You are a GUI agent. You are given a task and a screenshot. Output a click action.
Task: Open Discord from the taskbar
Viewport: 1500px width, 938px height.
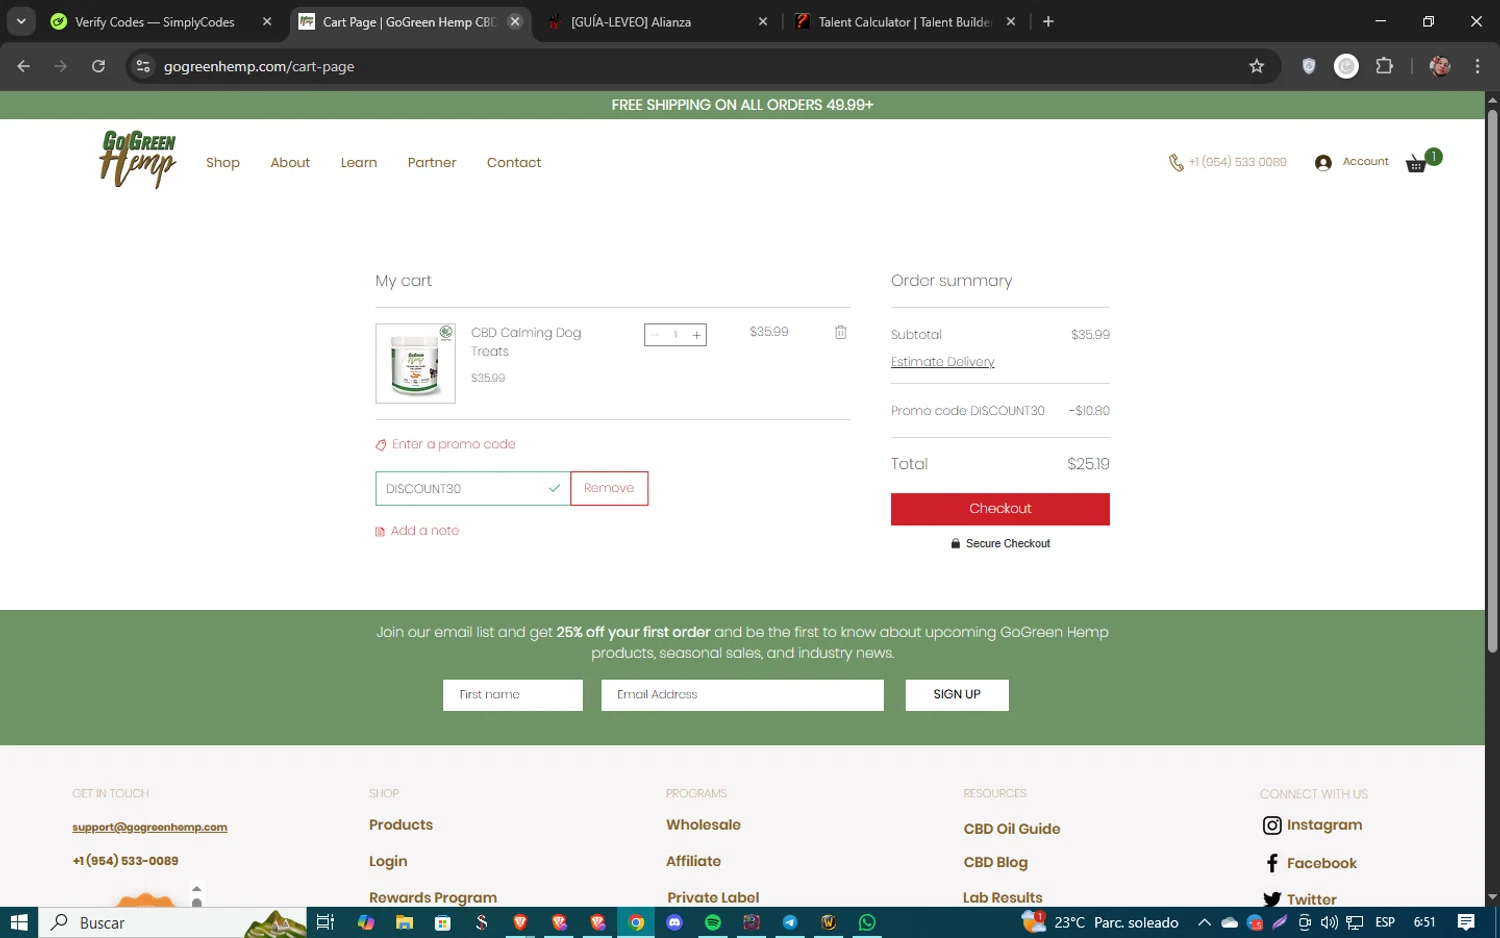click(675, 922)
